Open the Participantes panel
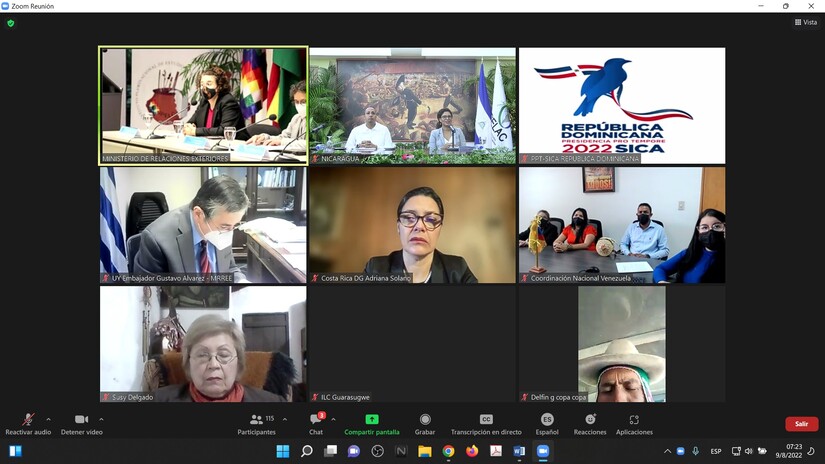The image size is (825, 464). pyautogui.click(x=256, y=424)
